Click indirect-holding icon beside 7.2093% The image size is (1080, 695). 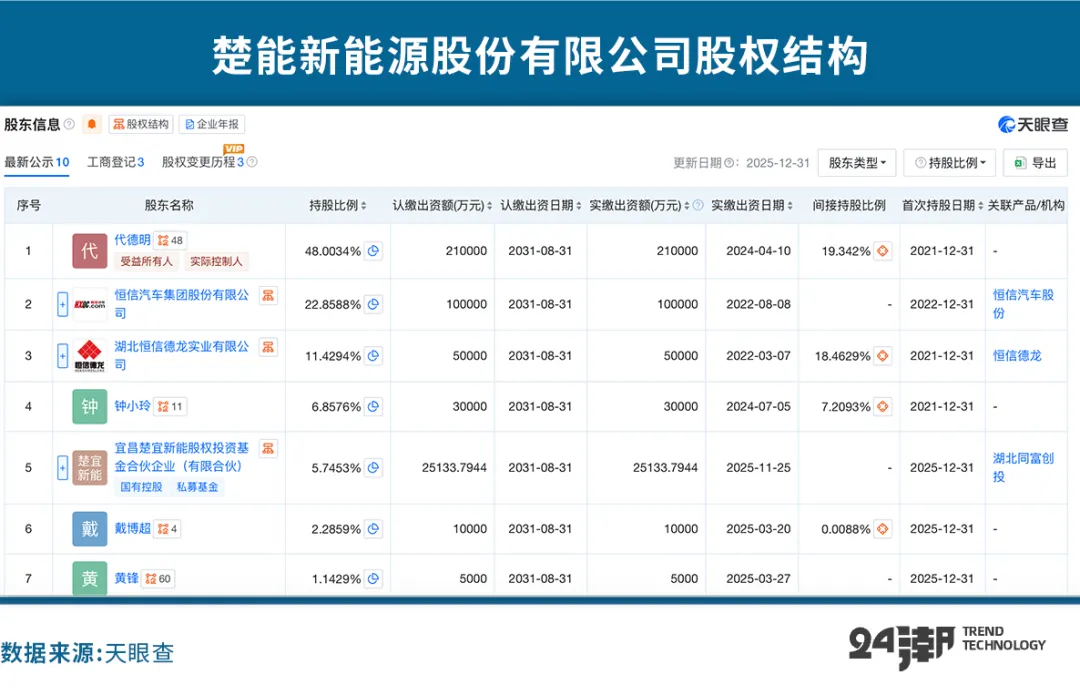coord(882,406)
